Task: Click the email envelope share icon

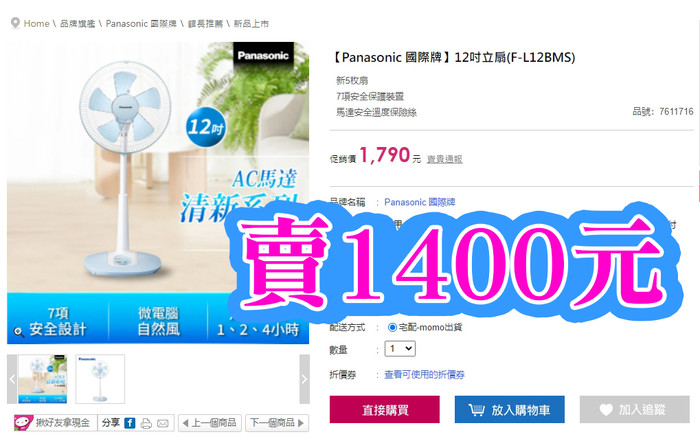Action: pyautogui.click(x=162, y=423)
